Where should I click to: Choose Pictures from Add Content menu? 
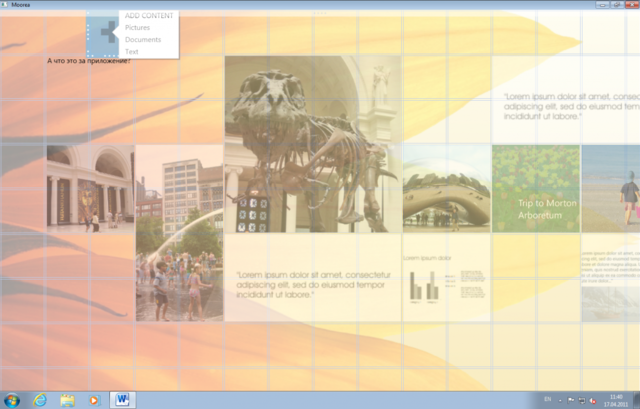[137, 28]
